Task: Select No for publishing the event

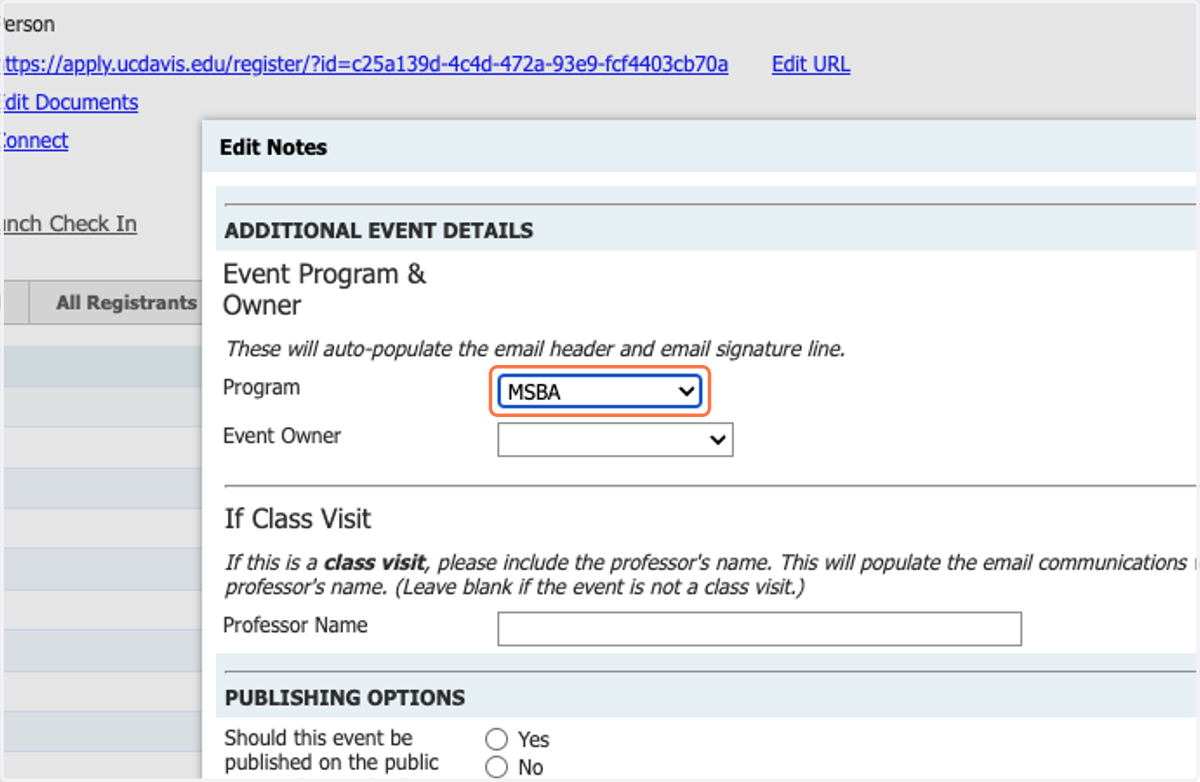Action: tap(497, 767)
